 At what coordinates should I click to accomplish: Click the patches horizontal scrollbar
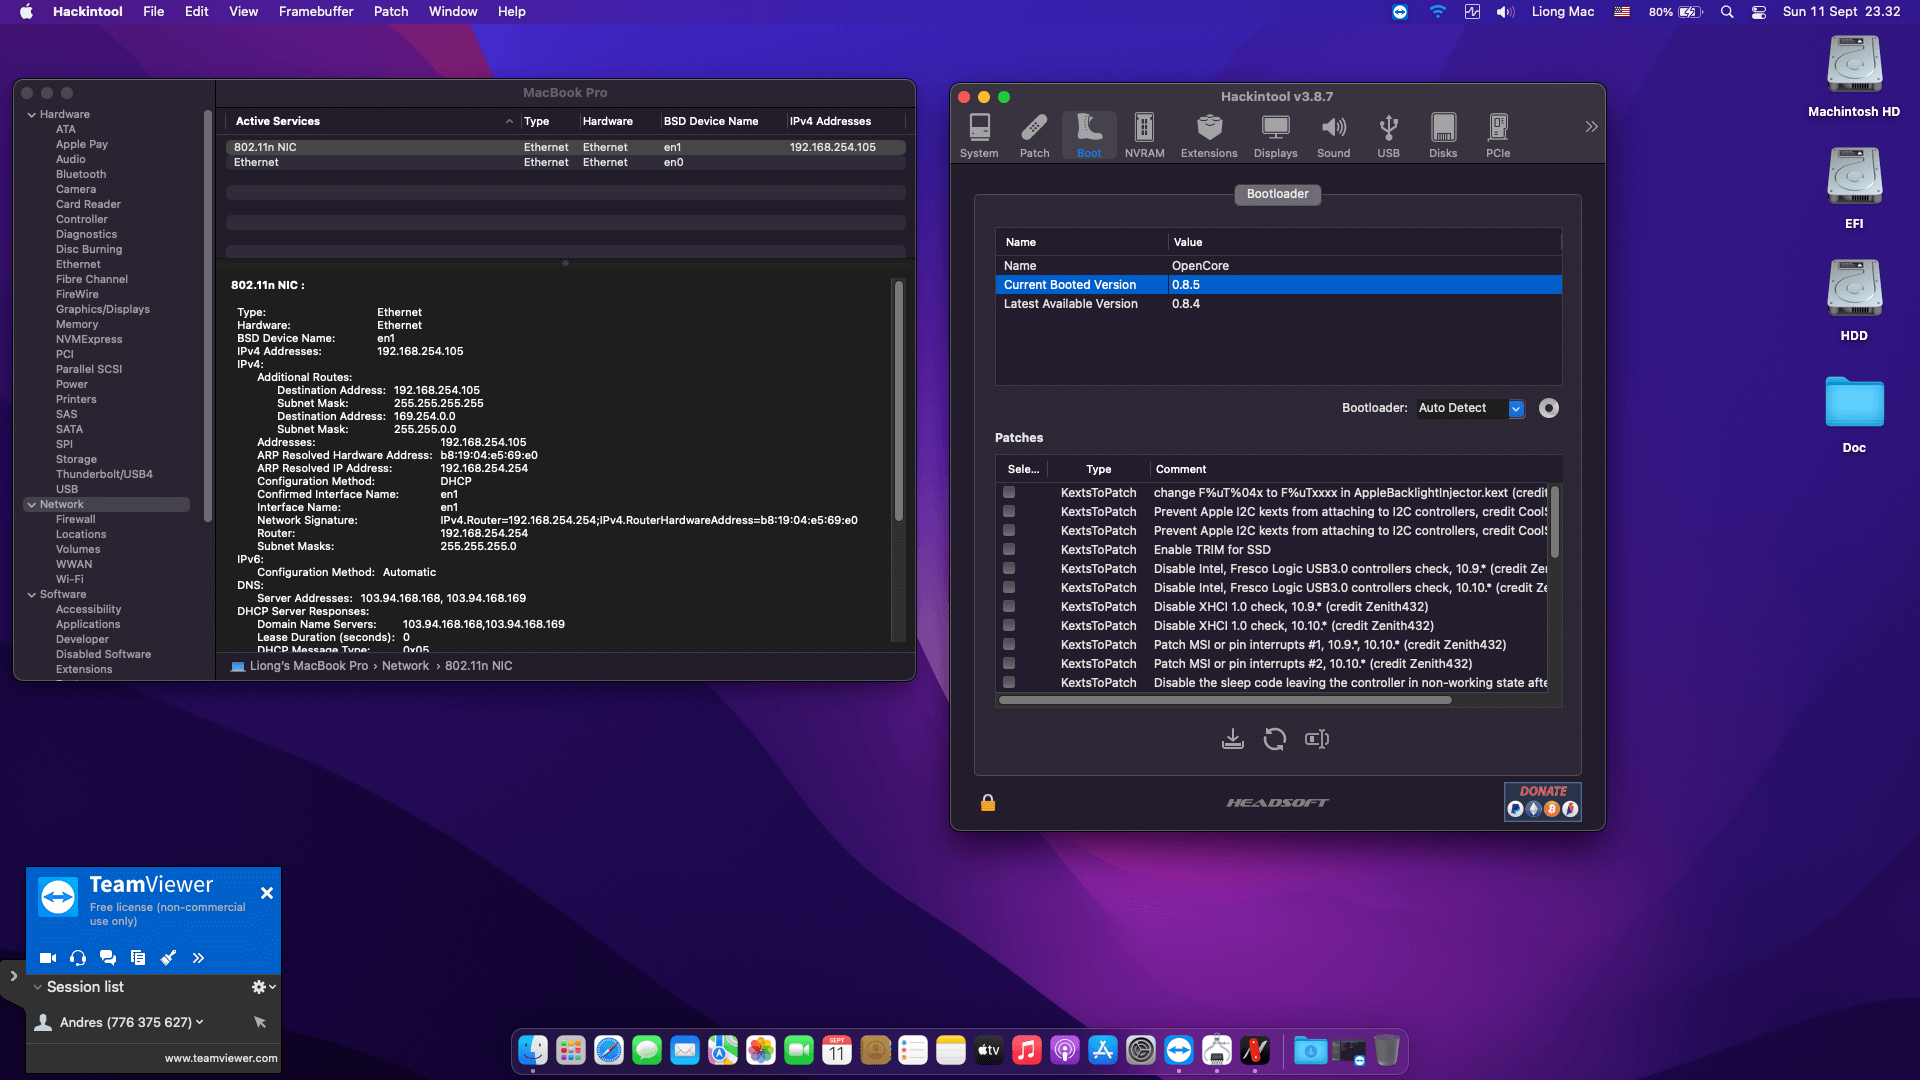click(x=1225, y=700)
